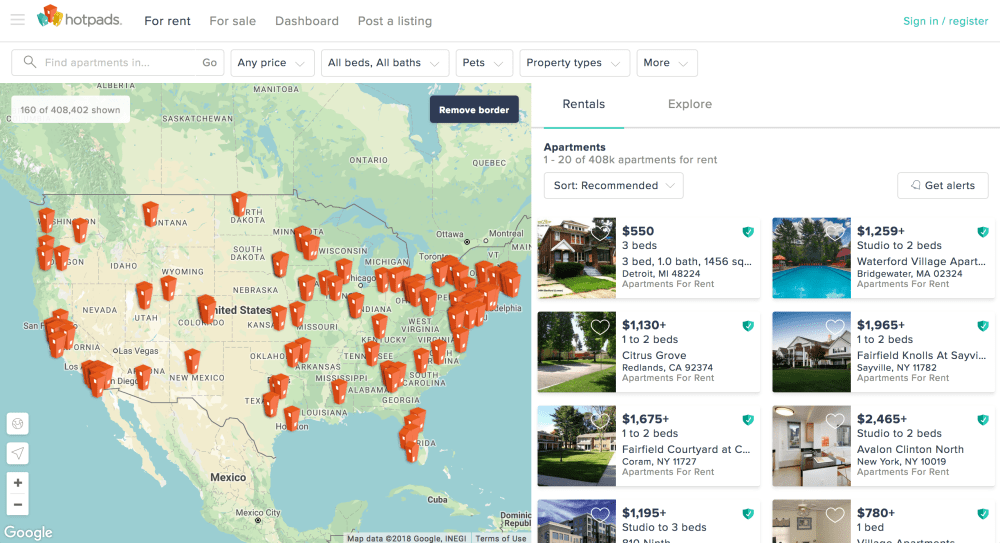Favorite the $550 Detroit listing heart

[x=600, y=233]
